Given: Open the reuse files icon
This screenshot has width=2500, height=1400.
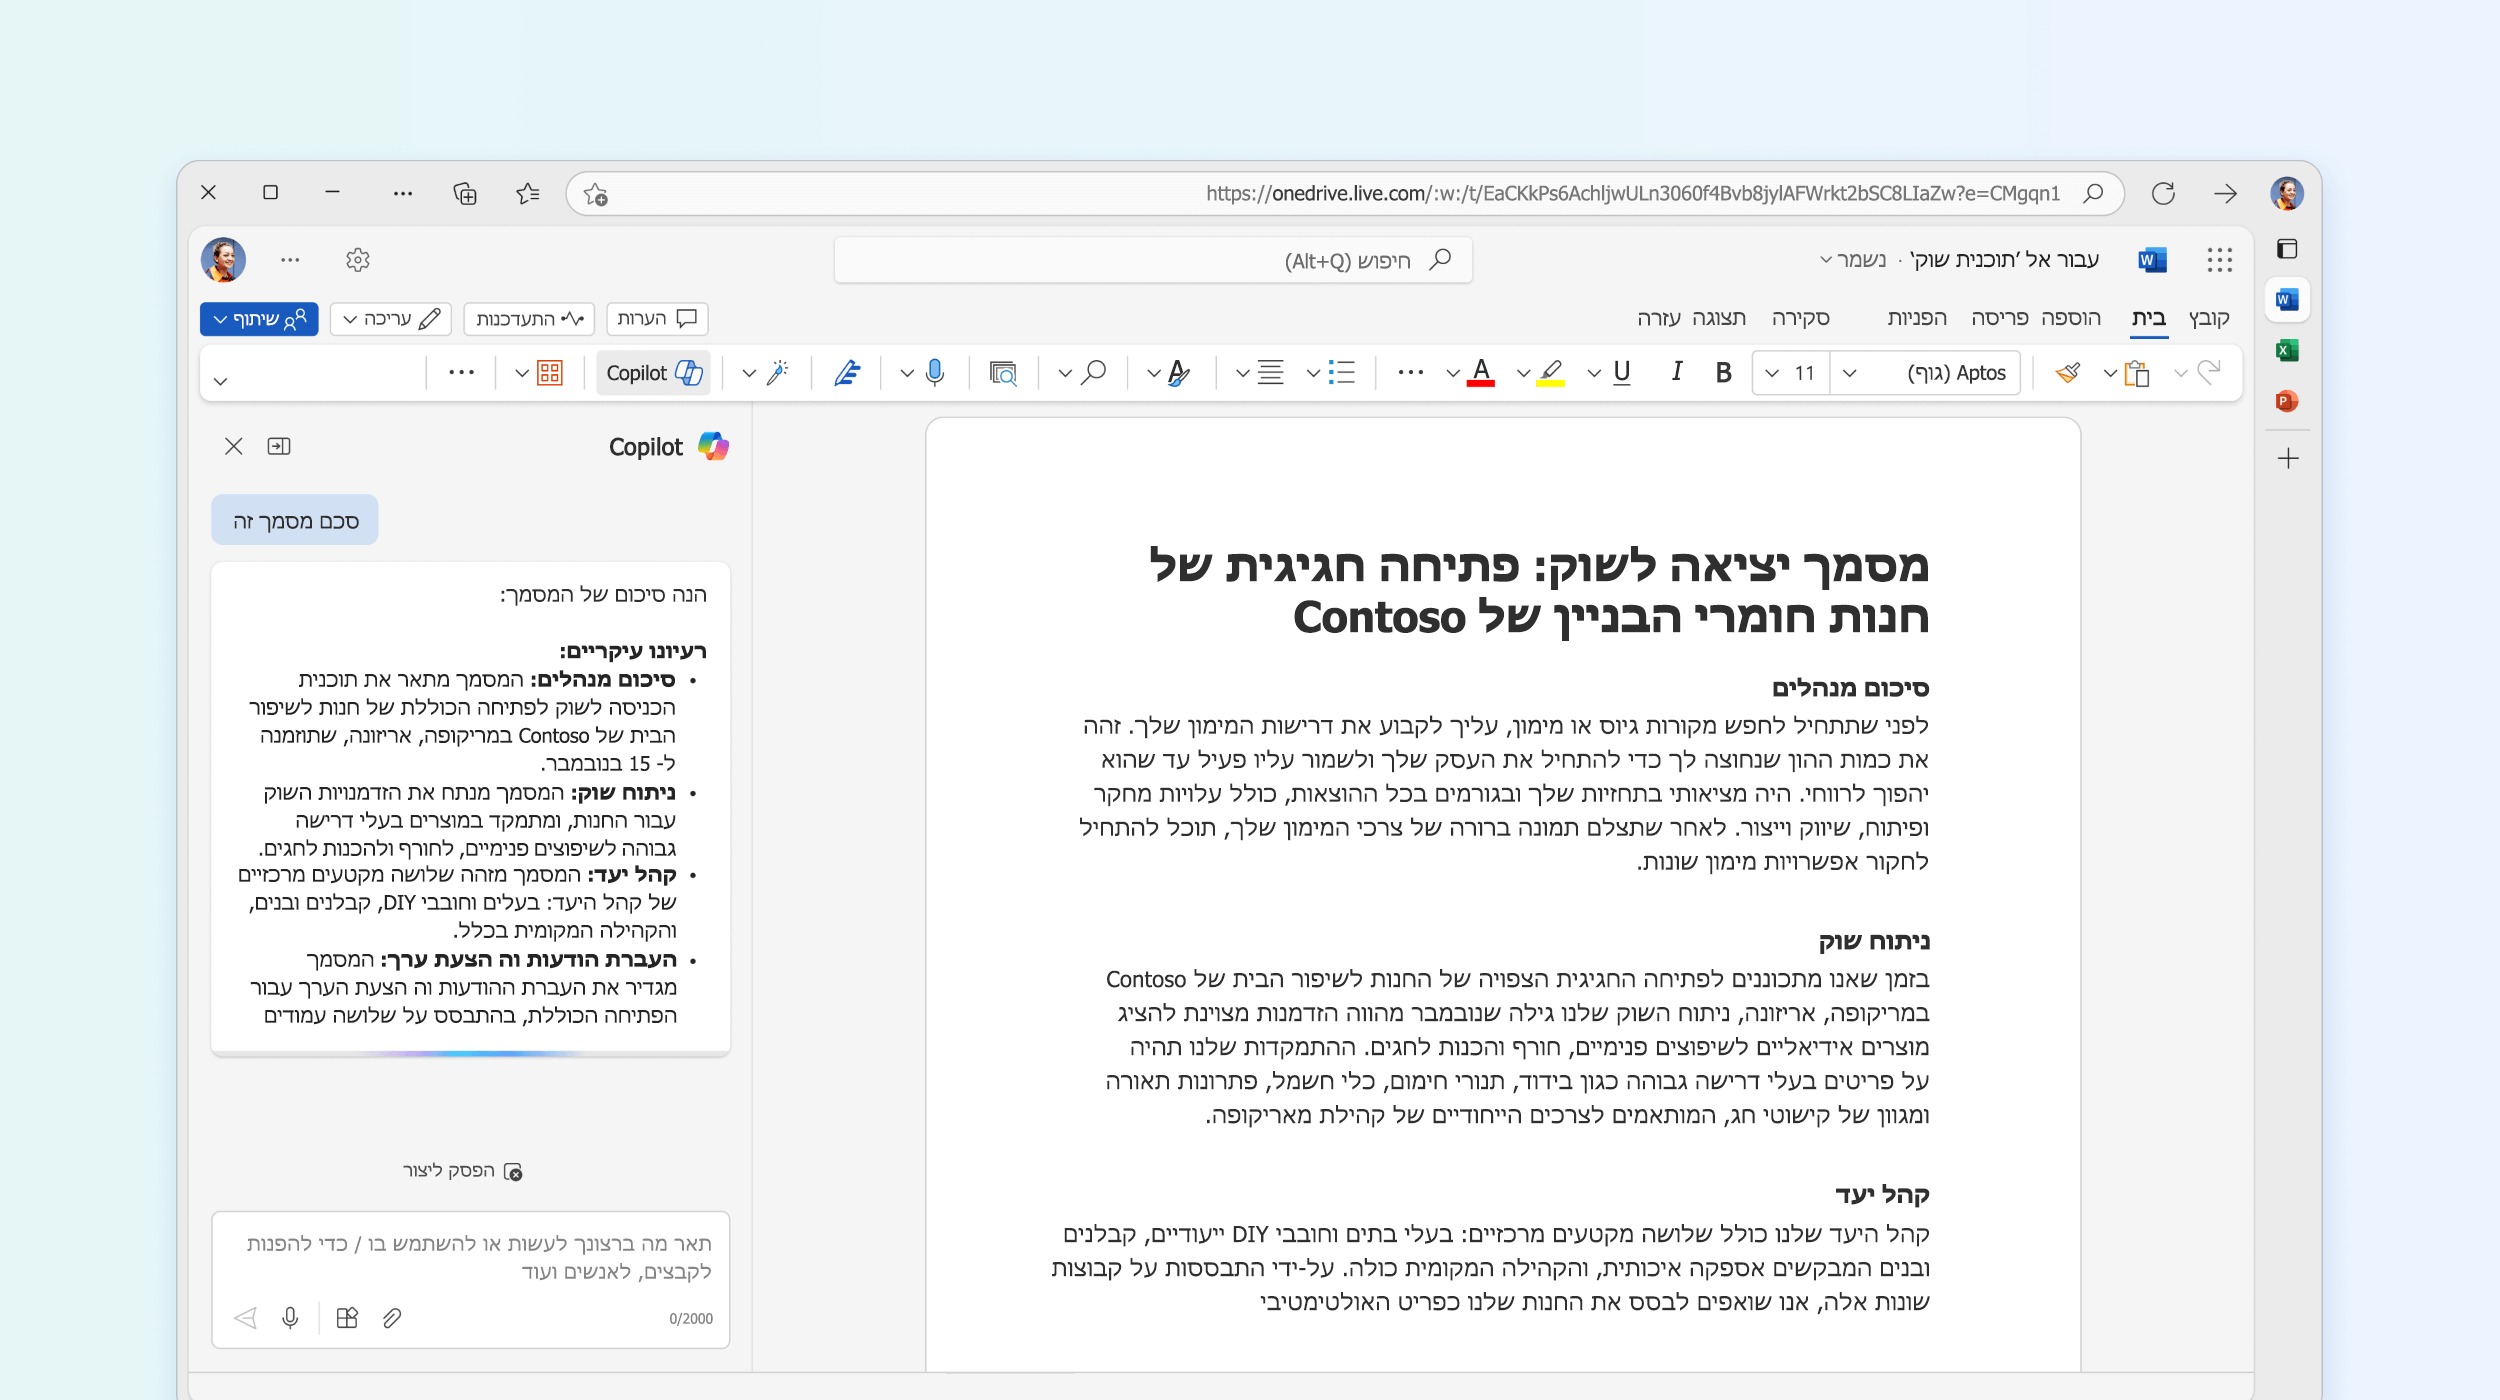Looking at the screenshot, I should [1003, 373].
